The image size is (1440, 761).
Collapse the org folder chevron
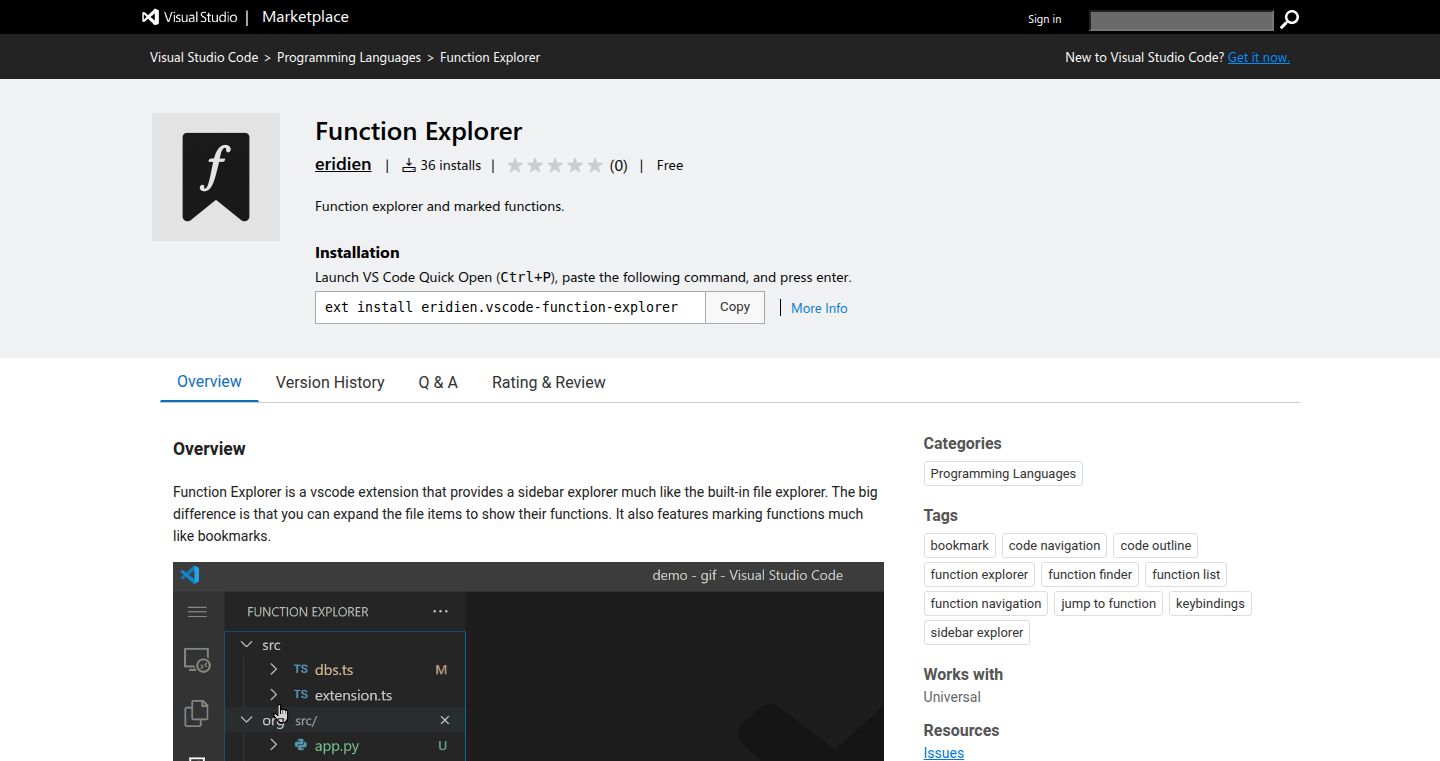(x=247, y=720)
